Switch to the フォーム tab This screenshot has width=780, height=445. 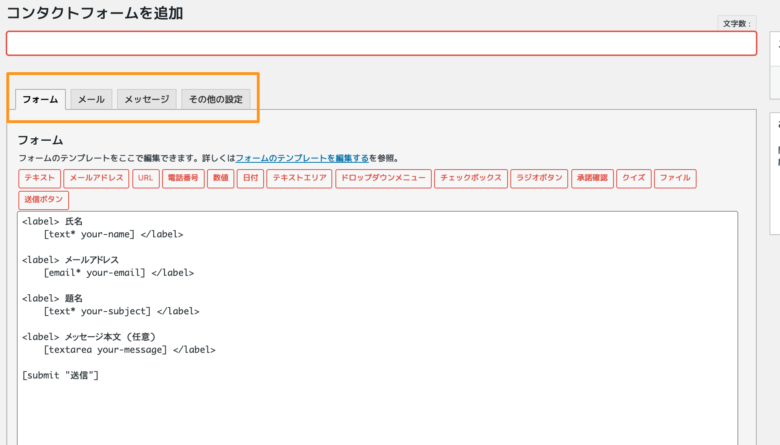pos(40,99)
